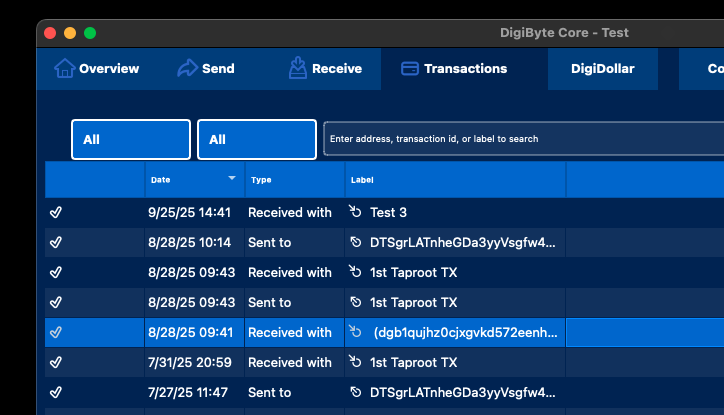Sort by the Type column header

click(x=295, y=180)
